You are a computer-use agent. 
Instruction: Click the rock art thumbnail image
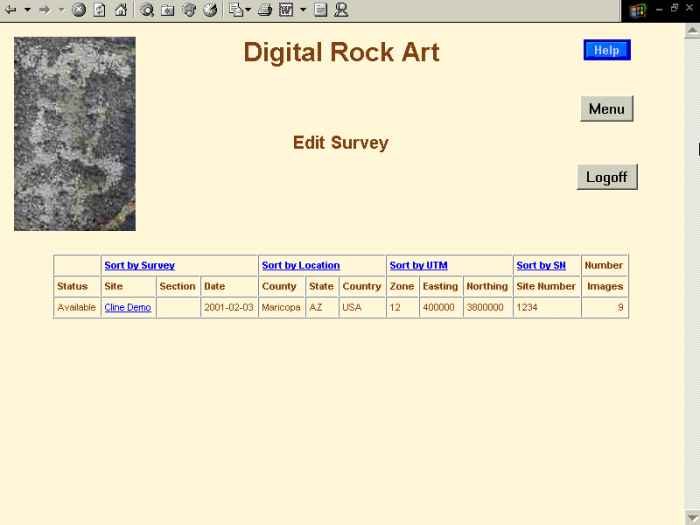click(x=75, y=134)
